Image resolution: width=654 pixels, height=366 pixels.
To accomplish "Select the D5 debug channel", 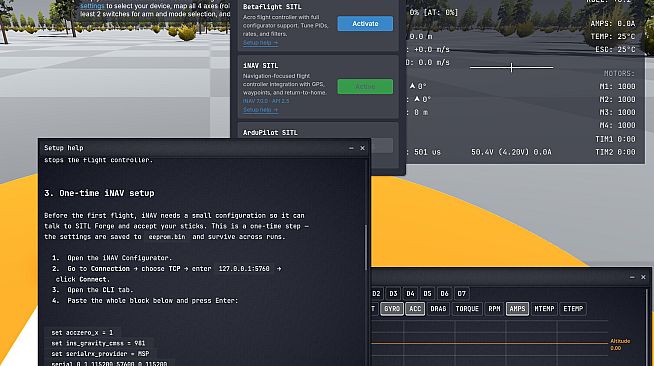I will (x=428, y=293).
